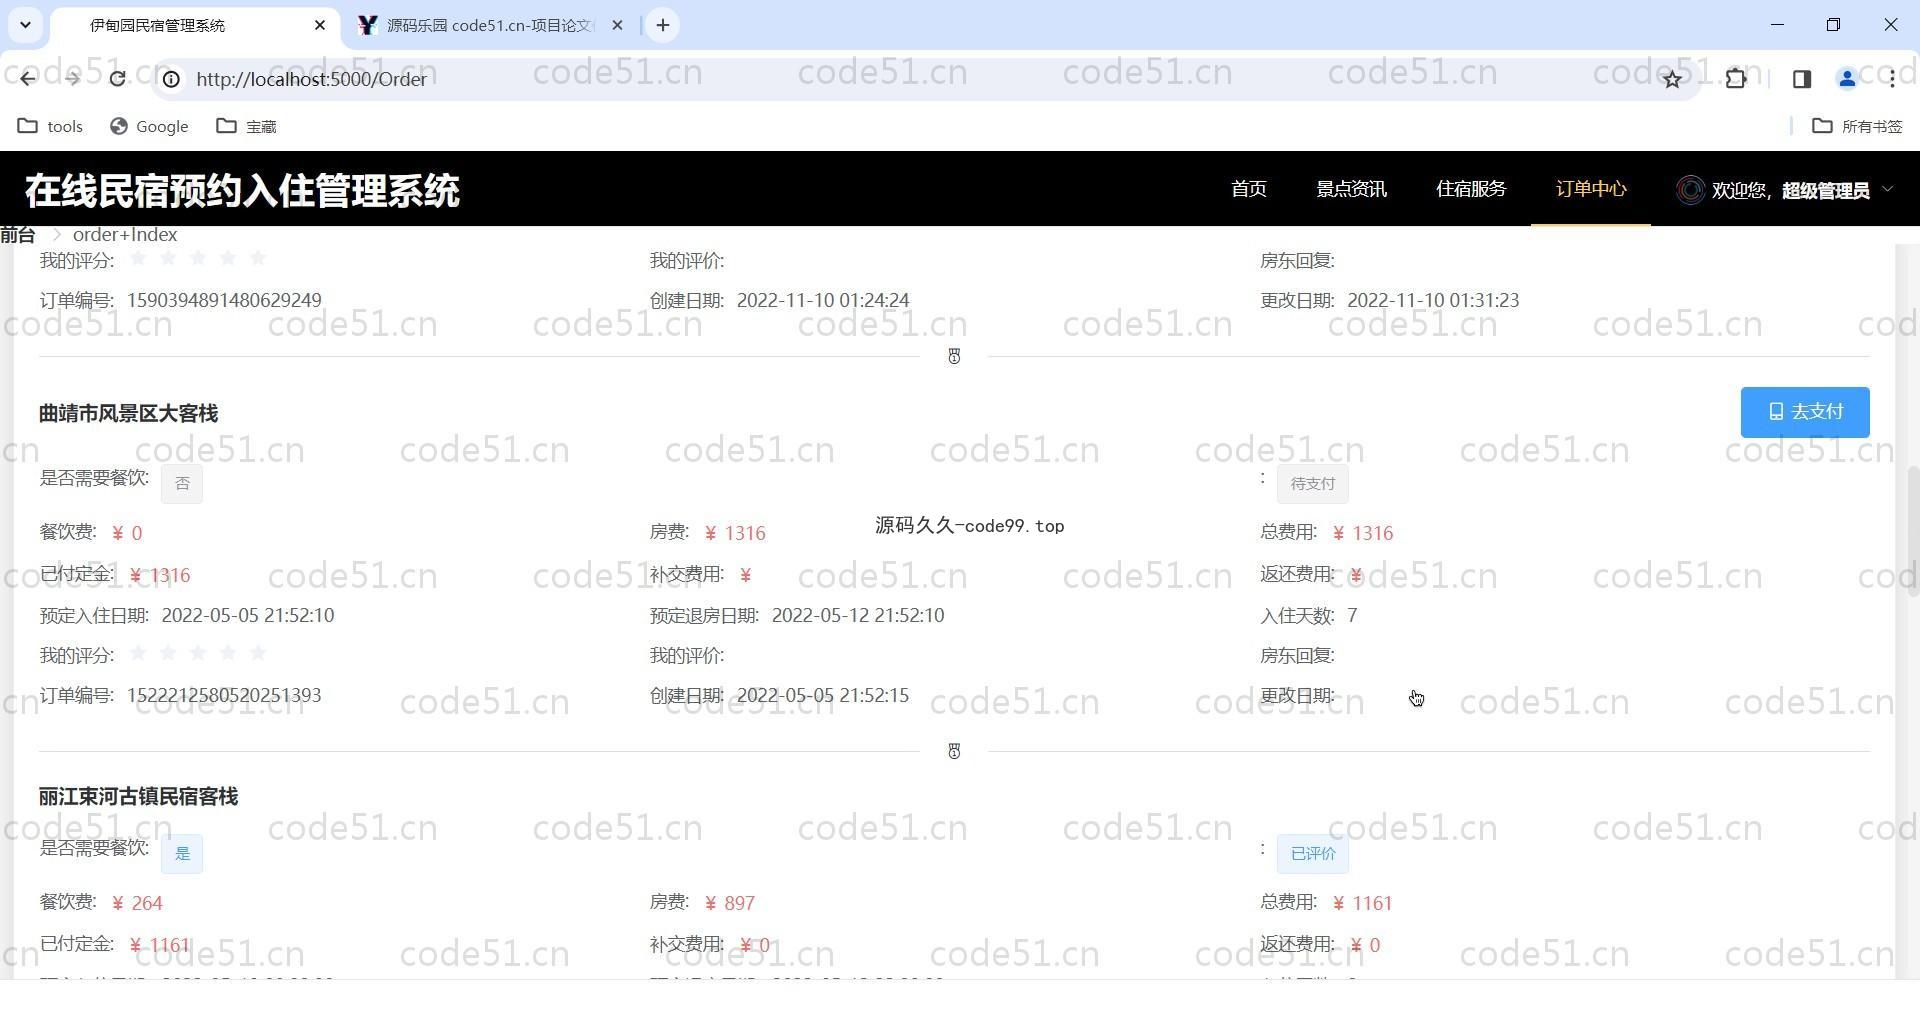Open the browser extensions puzzle icon

coord(1736,79)
